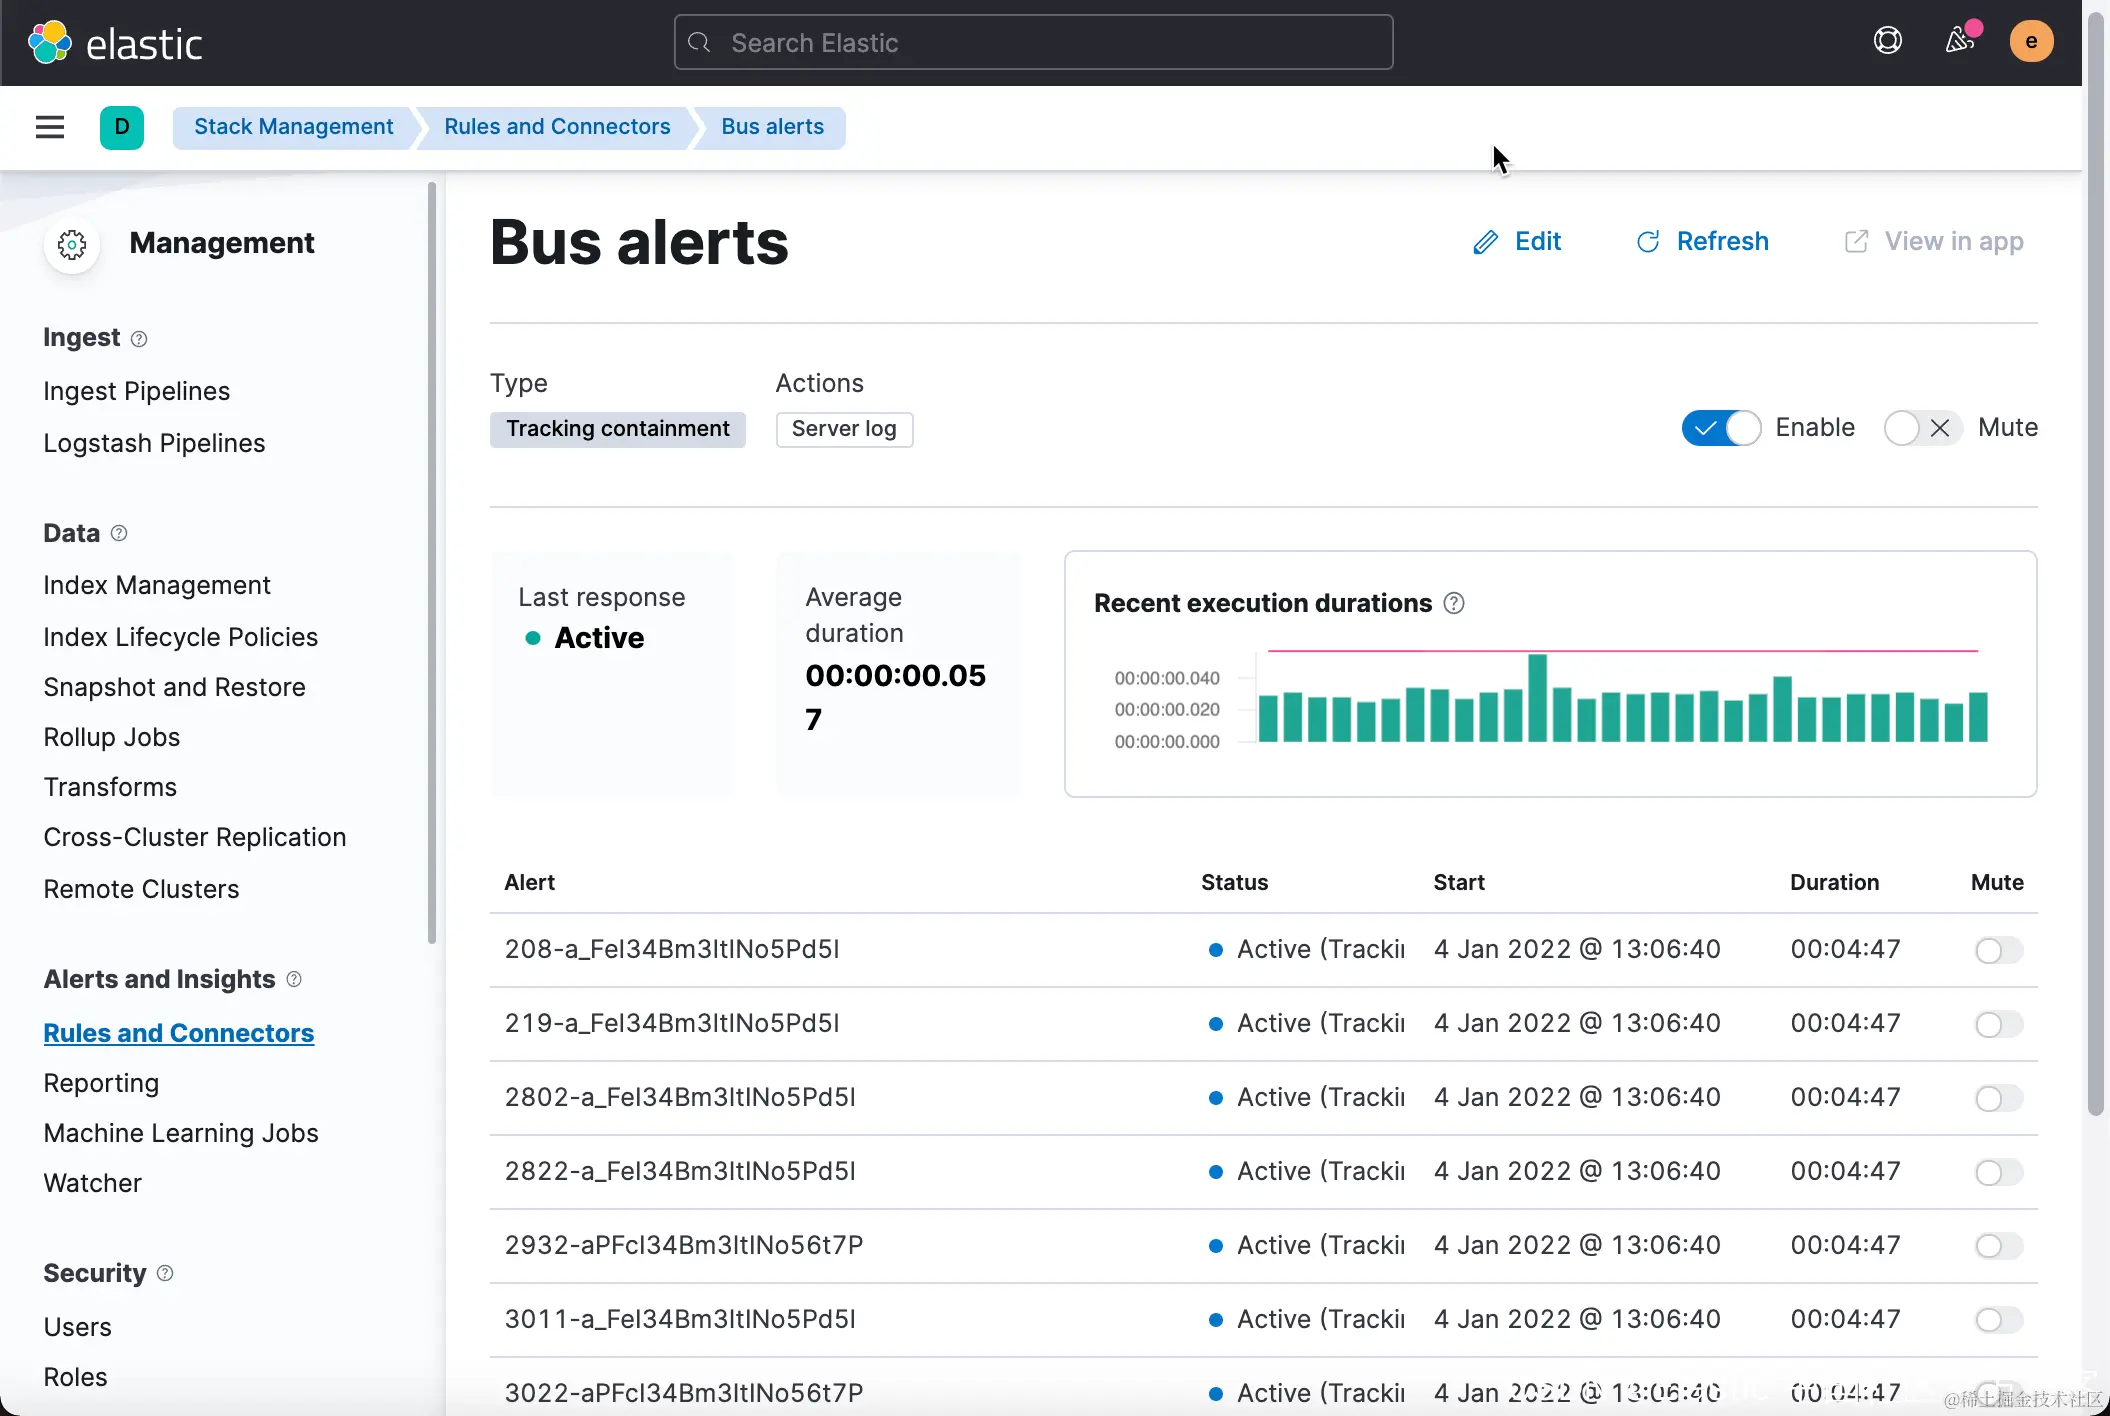The height and width of the screenshot is (1416, 2110).
Task: Click tallest bar in execution durations chart
Action: pyautogui.click(x=1538, y=698)
